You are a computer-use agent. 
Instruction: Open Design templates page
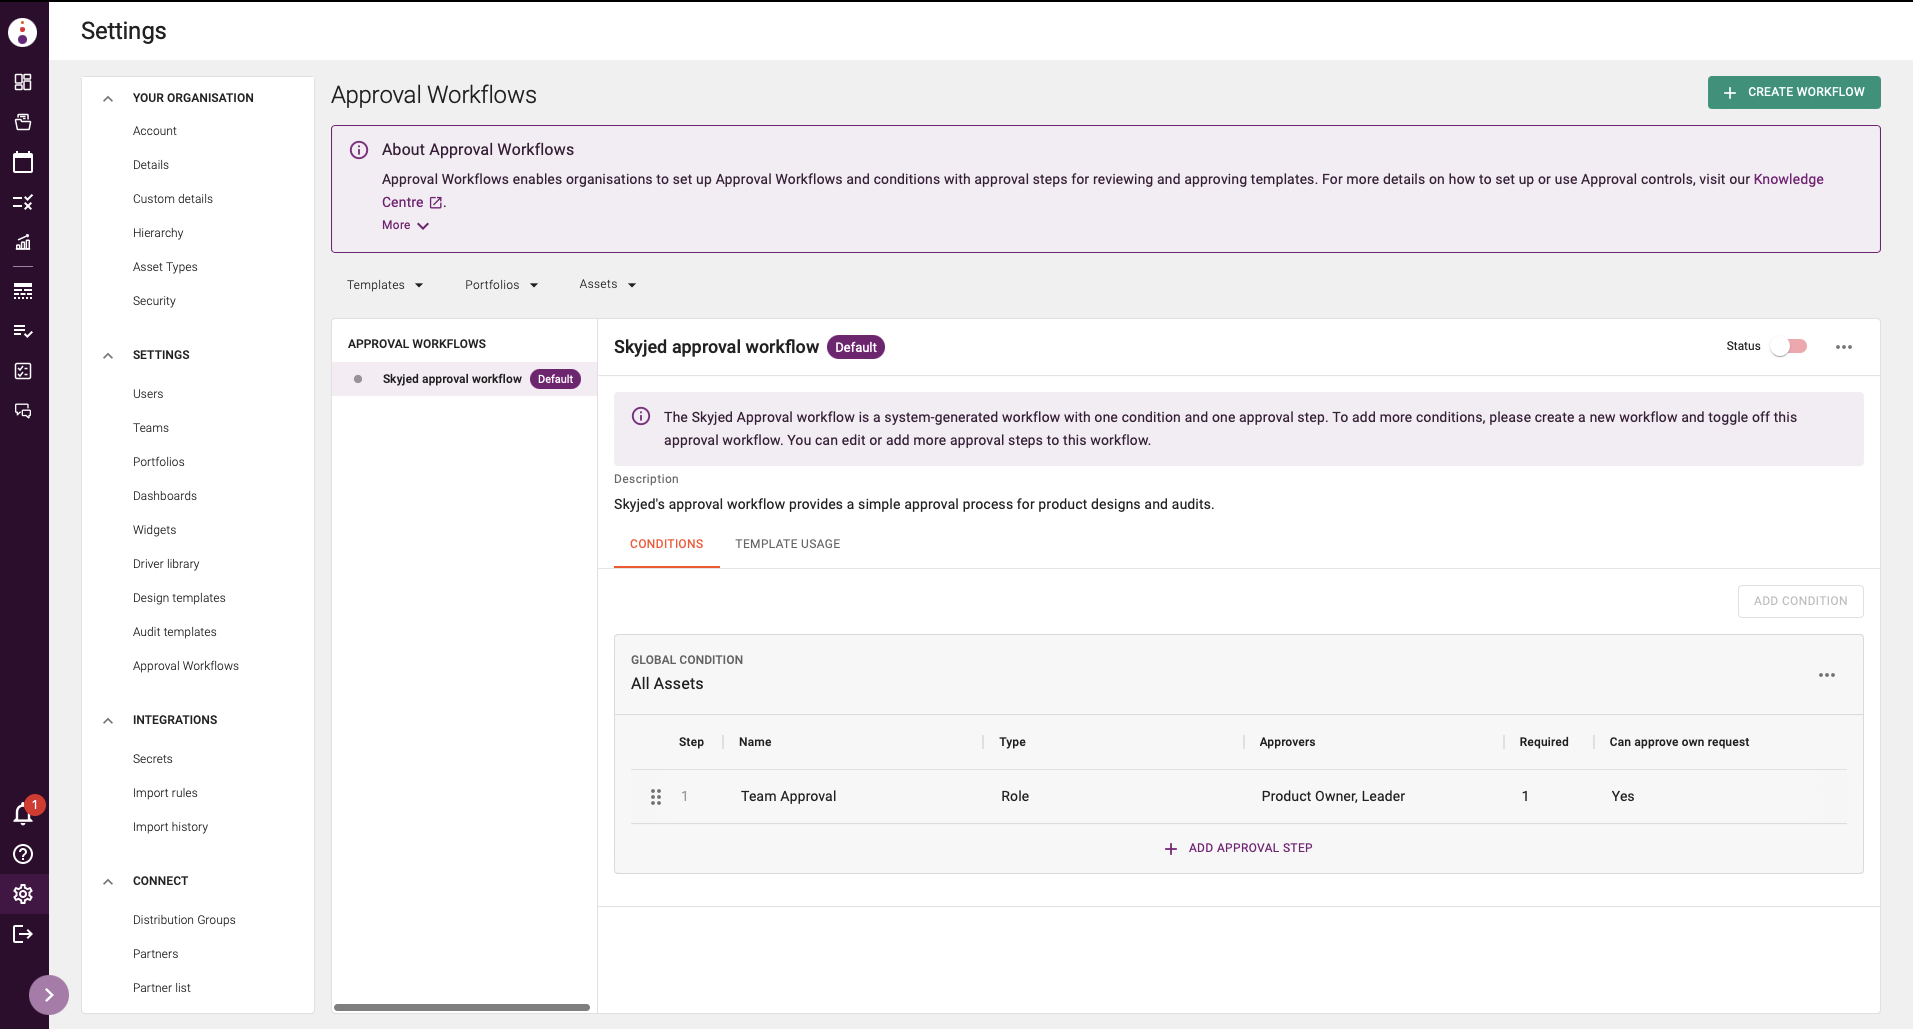click(x=179, y=598)
